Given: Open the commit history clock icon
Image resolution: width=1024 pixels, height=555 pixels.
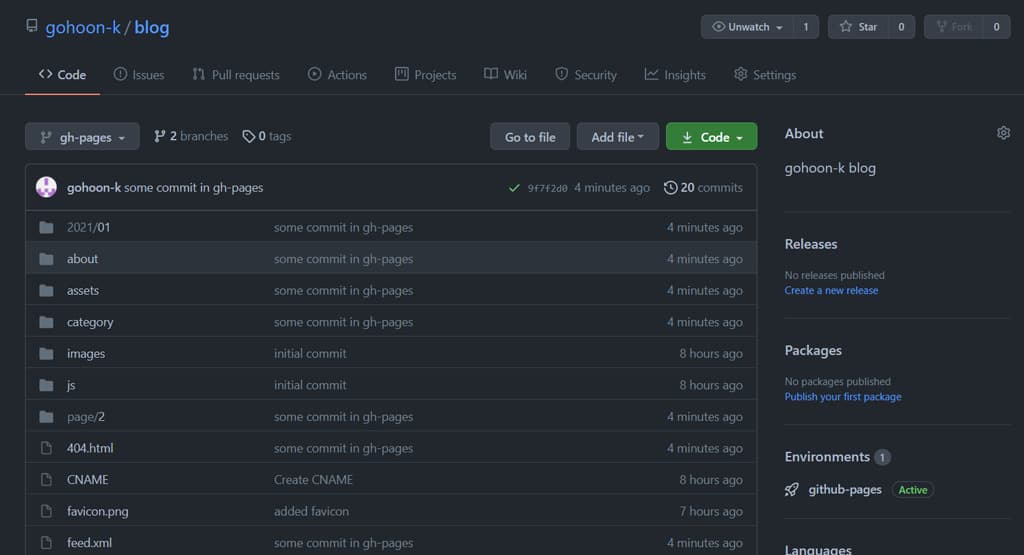Looking at the screenshot, I should tap(670, 187).
